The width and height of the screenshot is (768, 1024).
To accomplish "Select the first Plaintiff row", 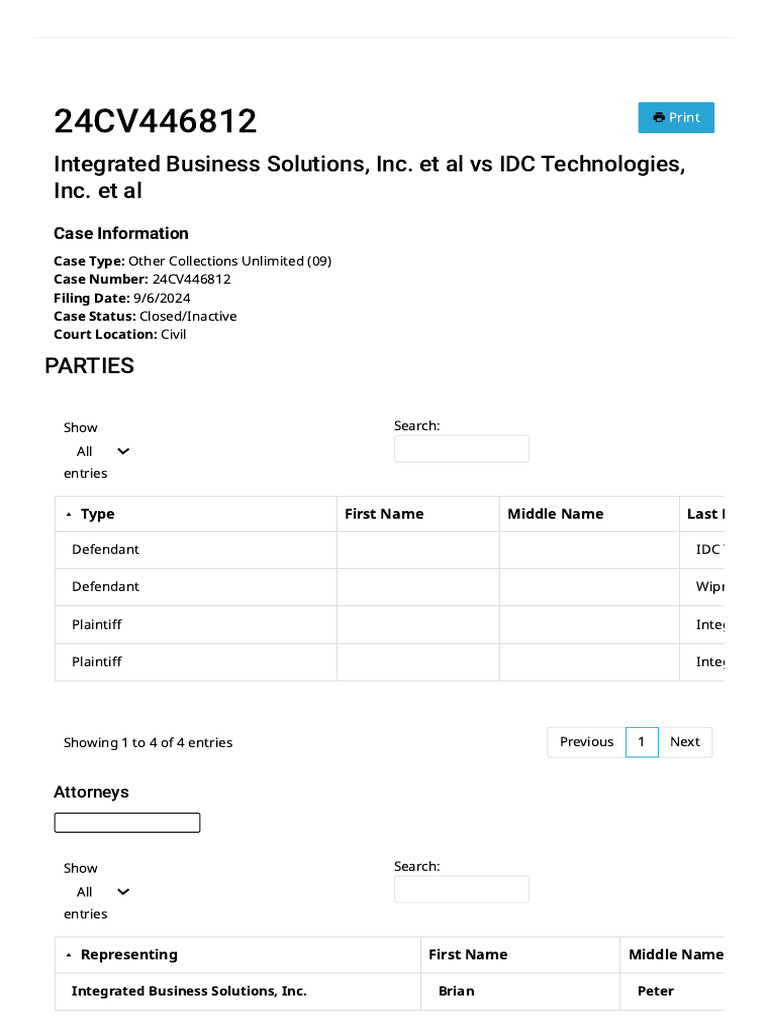I will pyautogui.click(x=97, y=625).
